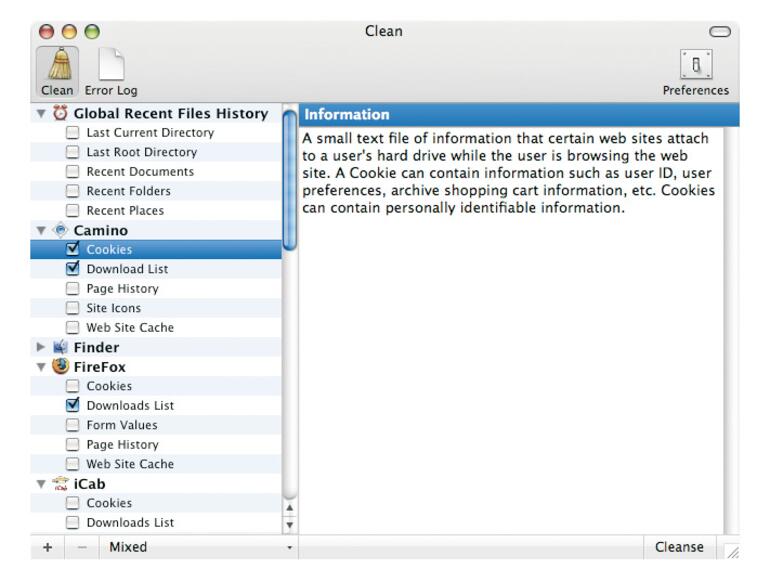The width and height of the screenshot is (770, 578).
Task: Check the Recent Folders checkbox
Action: (x=72, y=191)
